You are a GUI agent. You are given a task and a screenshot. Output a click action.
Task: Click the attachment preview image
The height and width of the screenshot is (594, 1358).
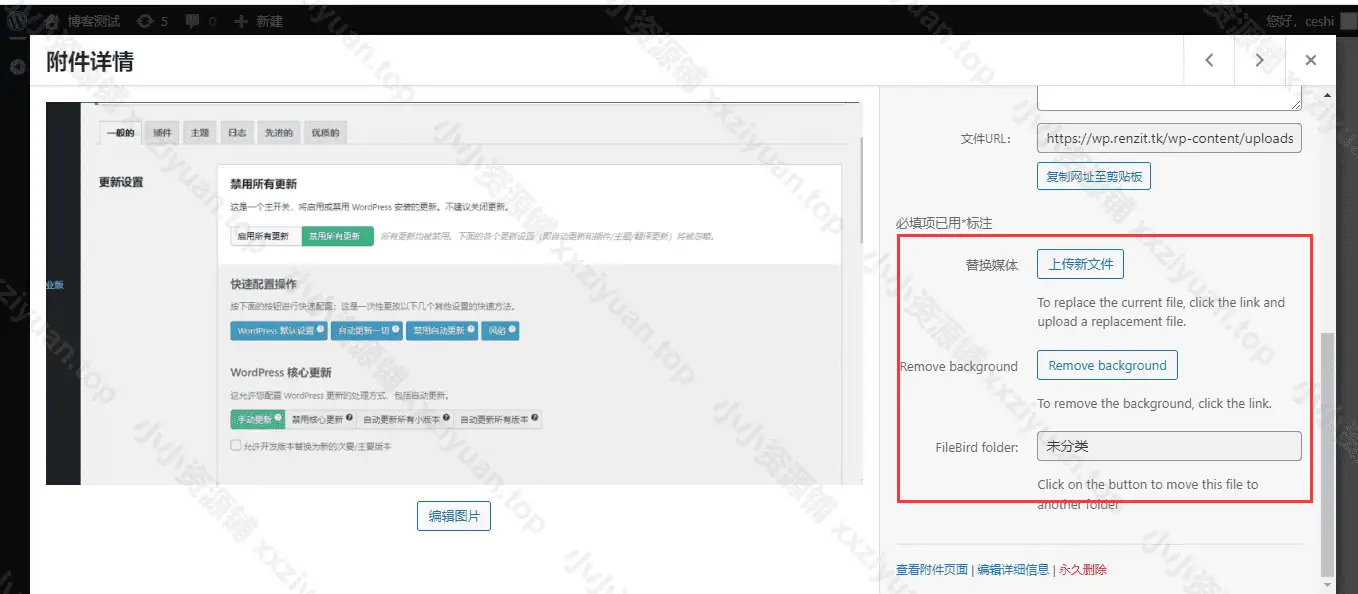tap(453, 293)
